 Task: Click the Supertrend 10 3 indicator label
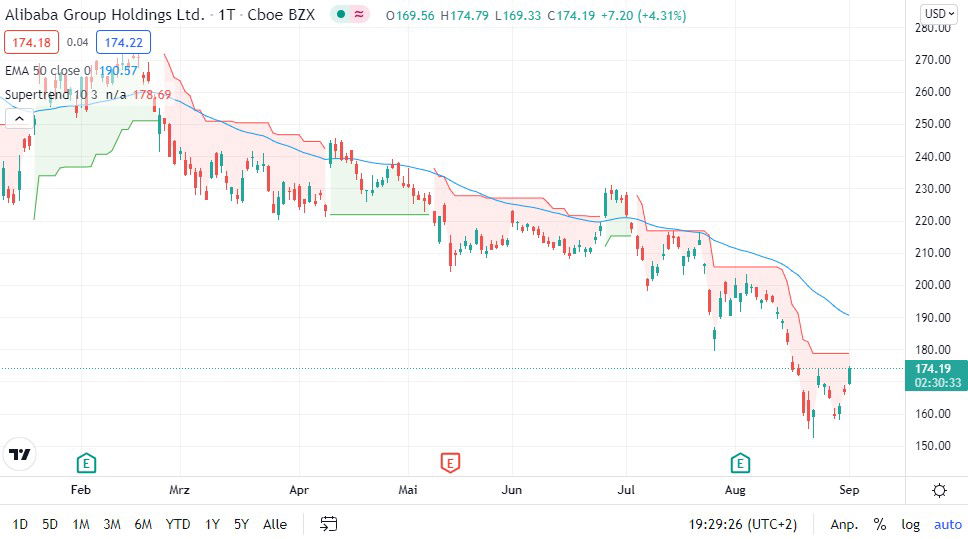(x=52, y=95)
